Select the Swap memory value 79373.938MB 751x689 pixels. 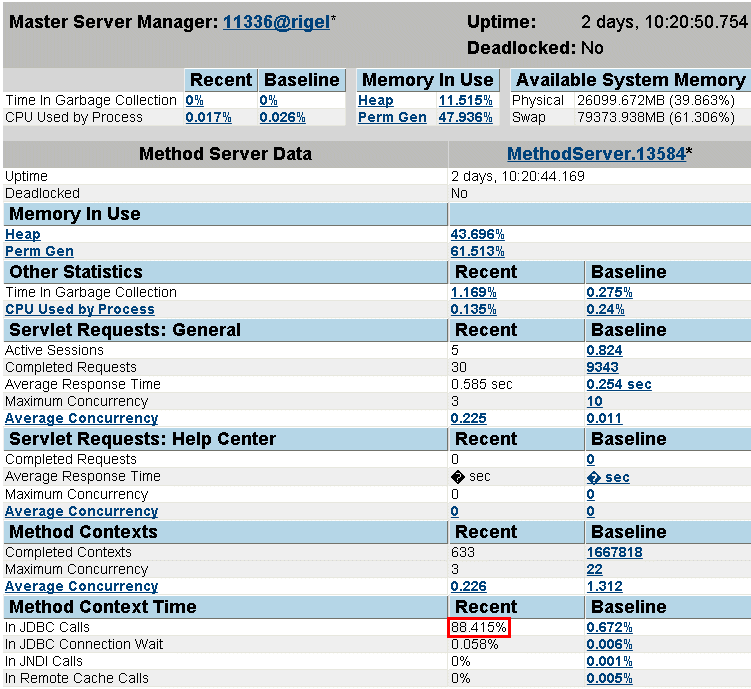pos(656,117)
